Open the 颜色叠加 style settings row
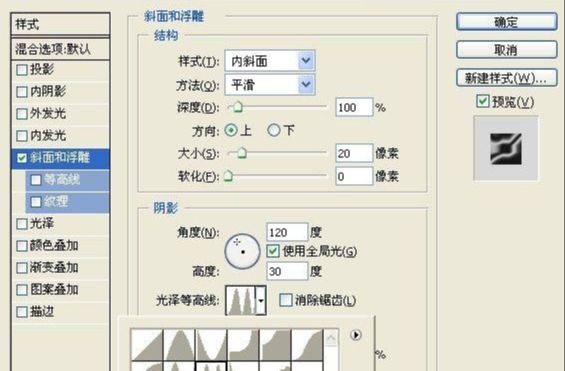The height and width of the screenshot is (371, 565). pyautogui.click(x=61, y=246)
